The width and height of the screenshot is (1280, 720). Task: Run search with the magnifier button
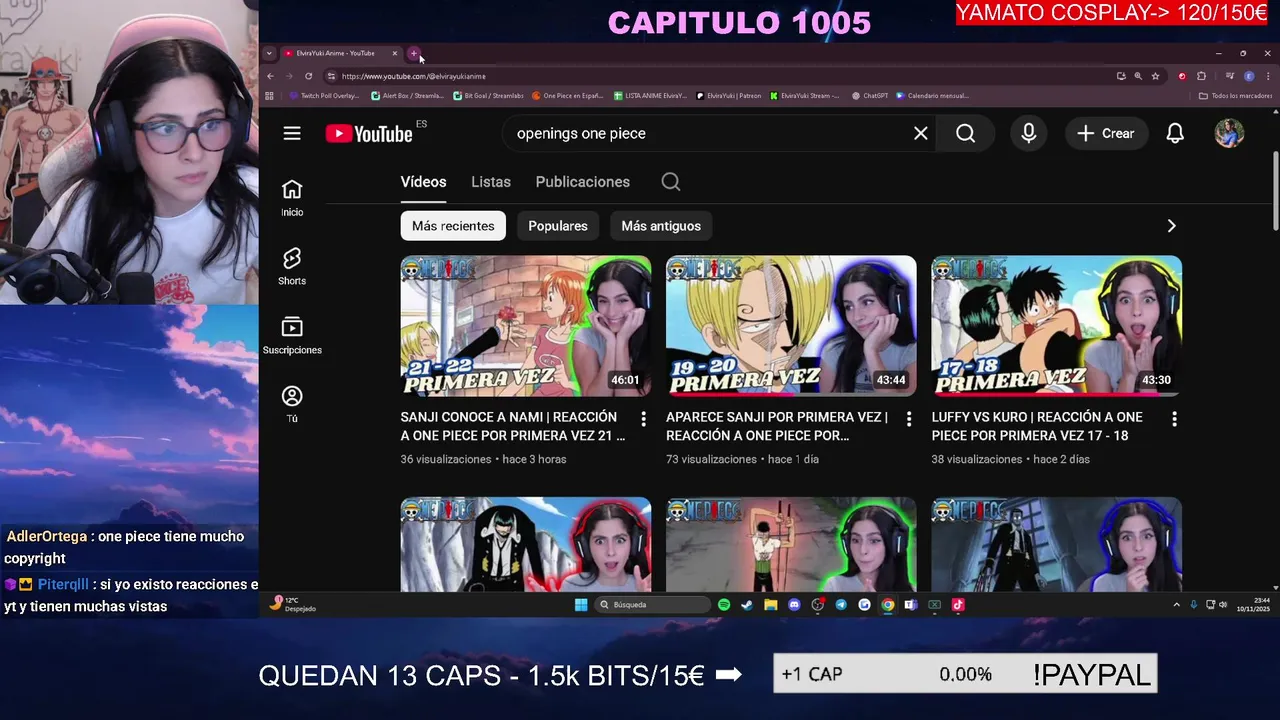(x=965, y=133)
